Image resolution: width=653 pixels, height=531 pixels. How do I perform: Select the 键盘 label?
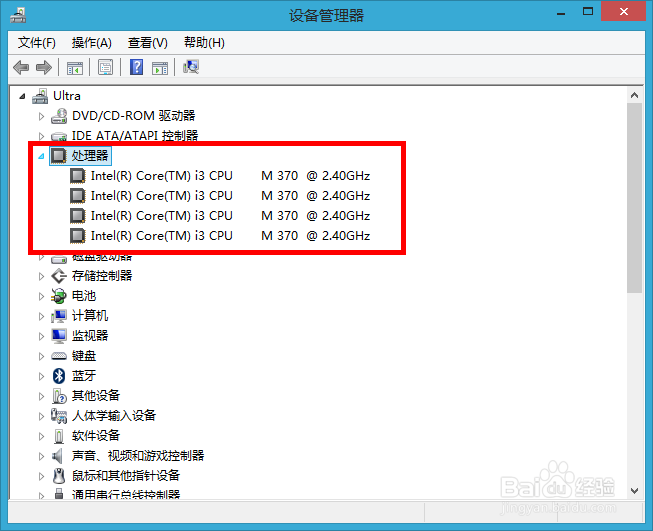[x=84, y=356]
